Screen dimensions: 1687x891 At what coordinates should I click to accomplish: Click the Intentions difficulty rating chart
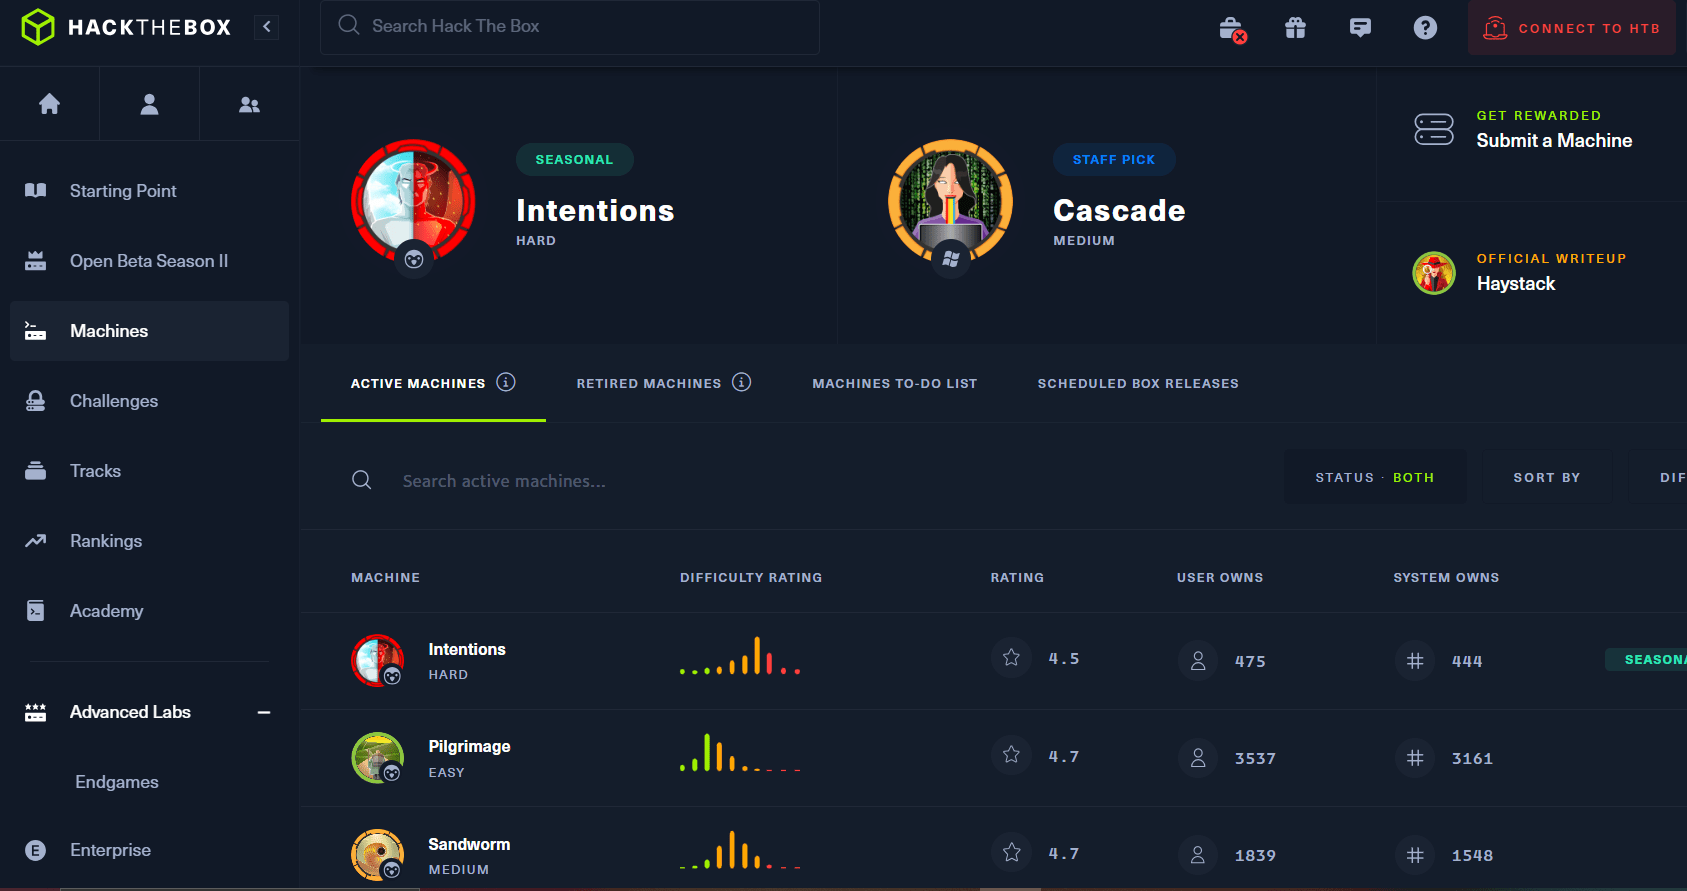[x=740, y=655]
